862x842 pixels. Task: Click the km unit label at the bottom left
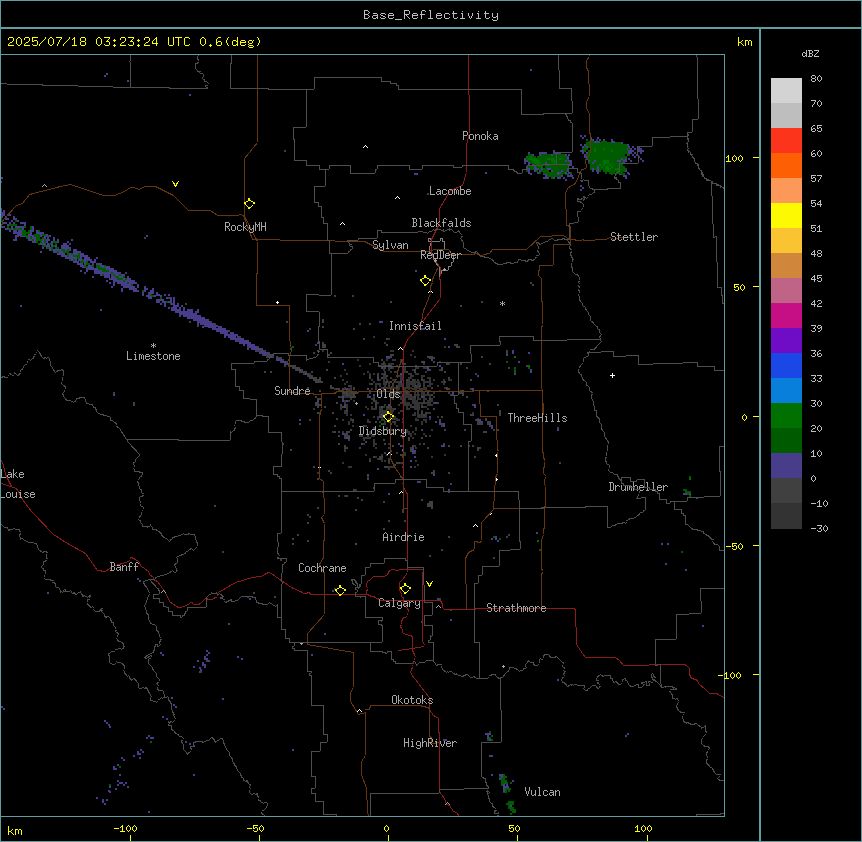pyautogui.click(x=15, y=831)
